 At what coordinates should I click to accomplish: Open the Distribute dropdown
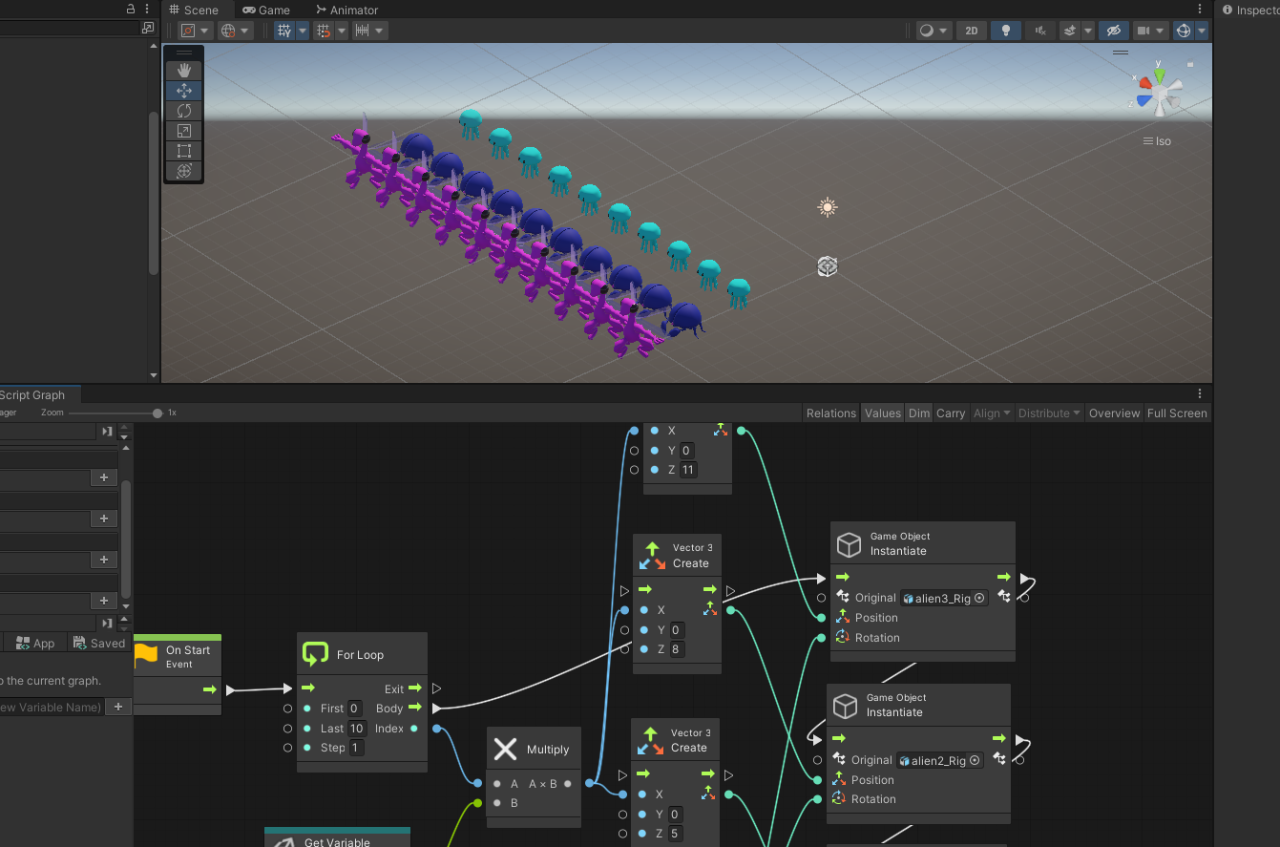tap(1049, 413)
